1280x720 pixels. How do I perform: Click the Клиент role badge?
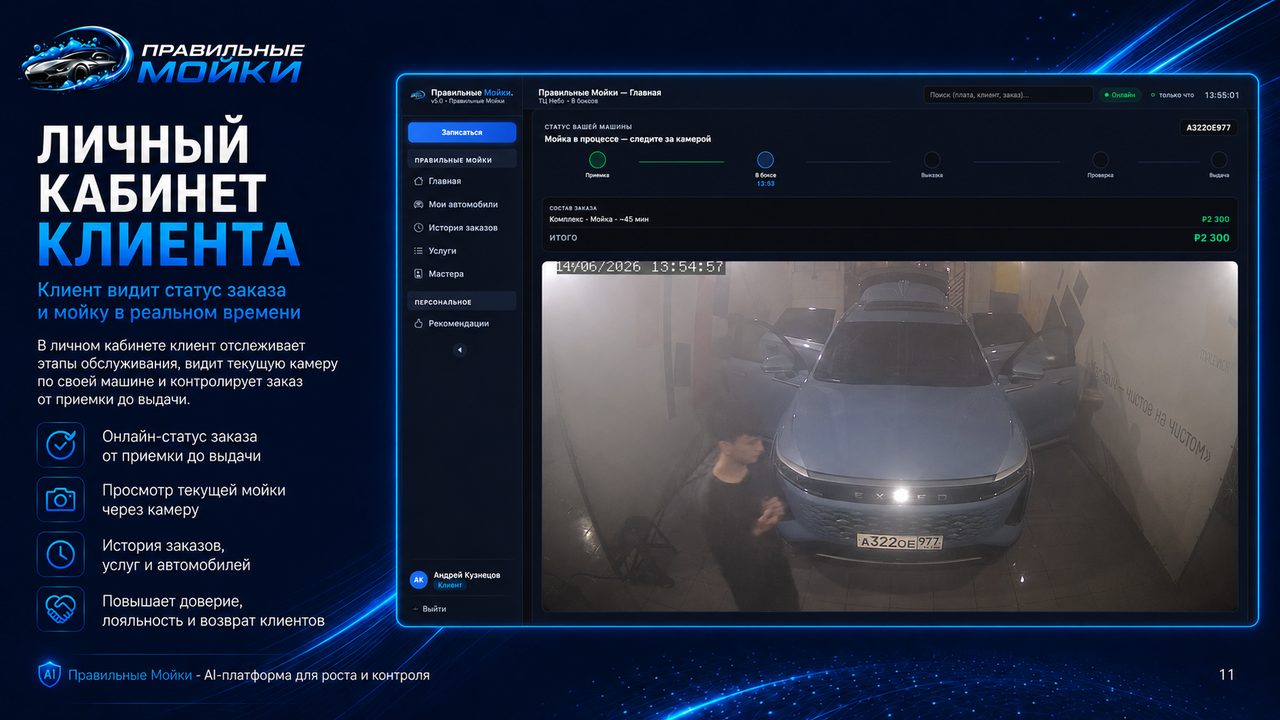[x=450, y=585]
